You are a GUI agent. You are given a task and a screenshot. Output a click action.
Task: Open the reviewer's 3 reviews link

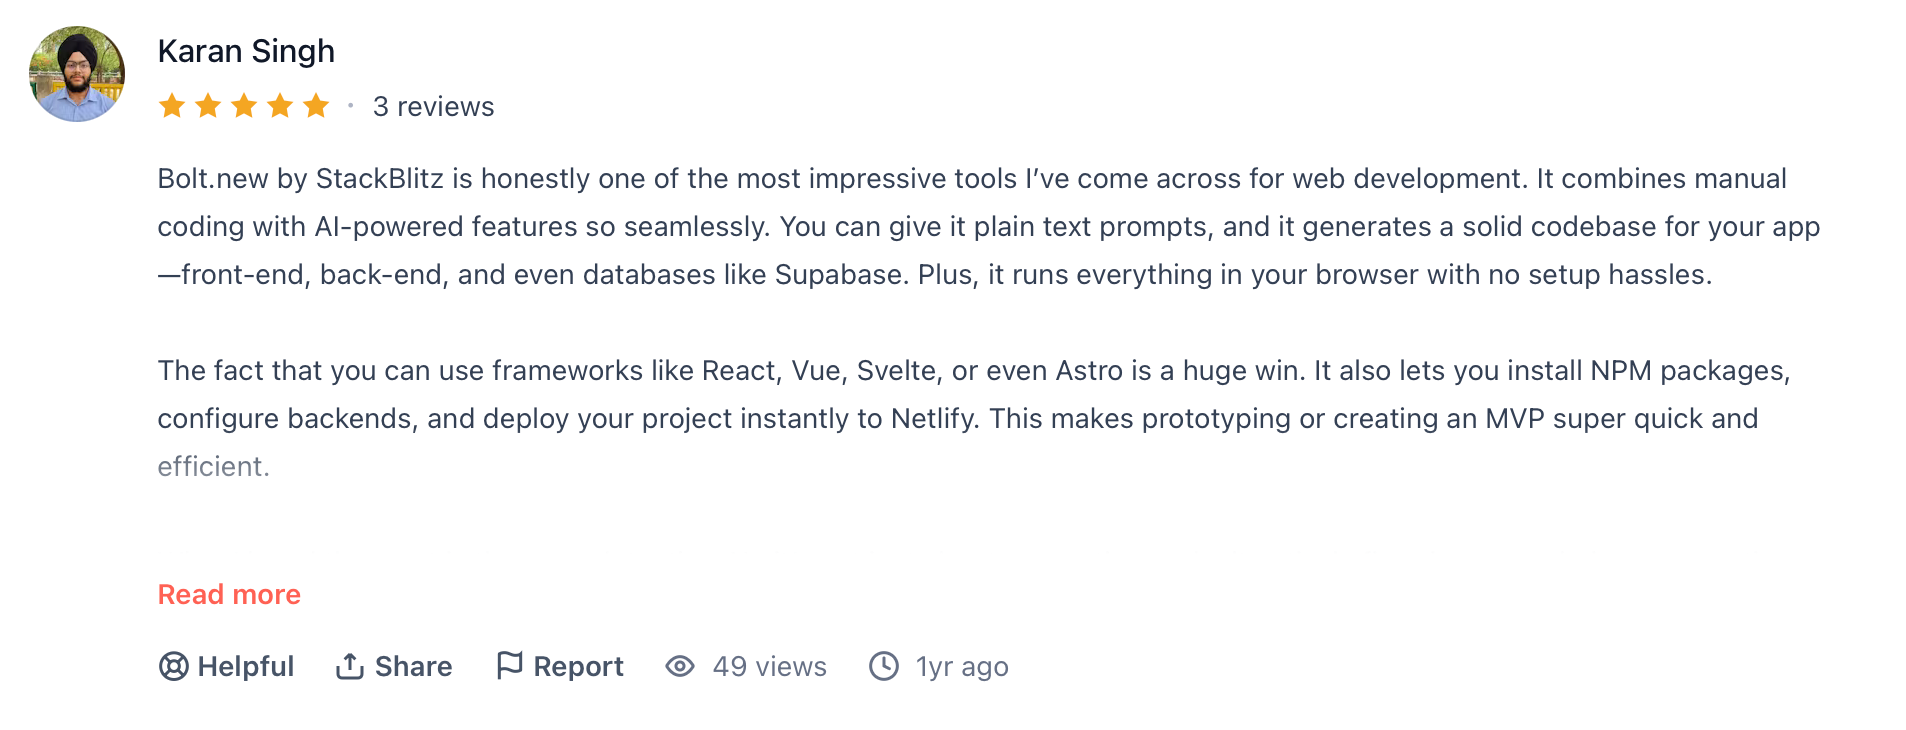tap(433, 107)
